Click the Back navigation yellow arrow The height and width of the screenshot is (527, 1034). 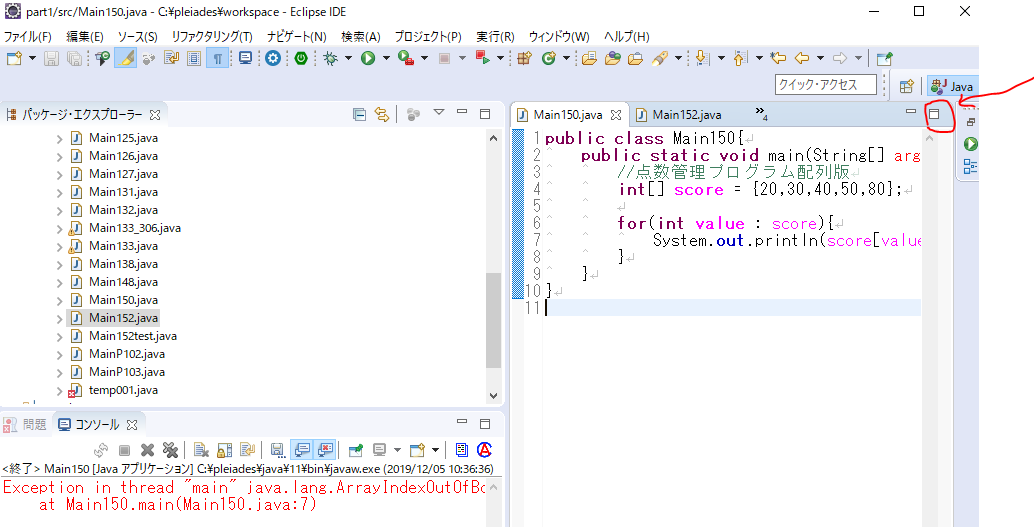(802, 58)
